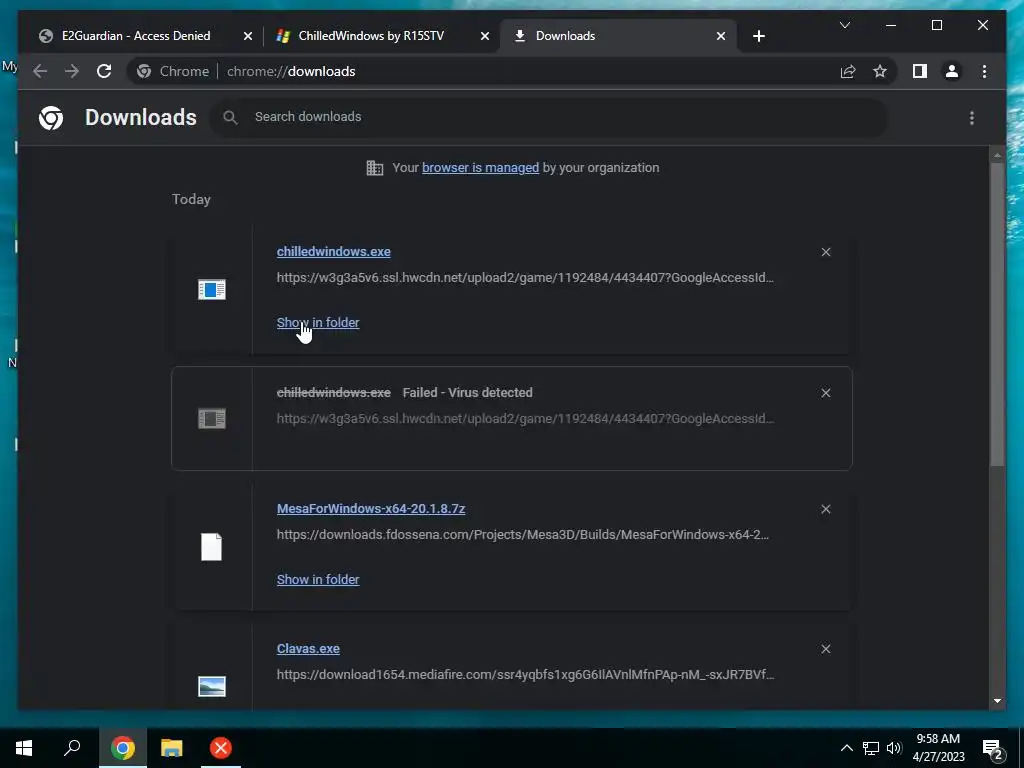Click the first chilledwindows.exe file icon
1024x768 pixels.
pos(212,289)
